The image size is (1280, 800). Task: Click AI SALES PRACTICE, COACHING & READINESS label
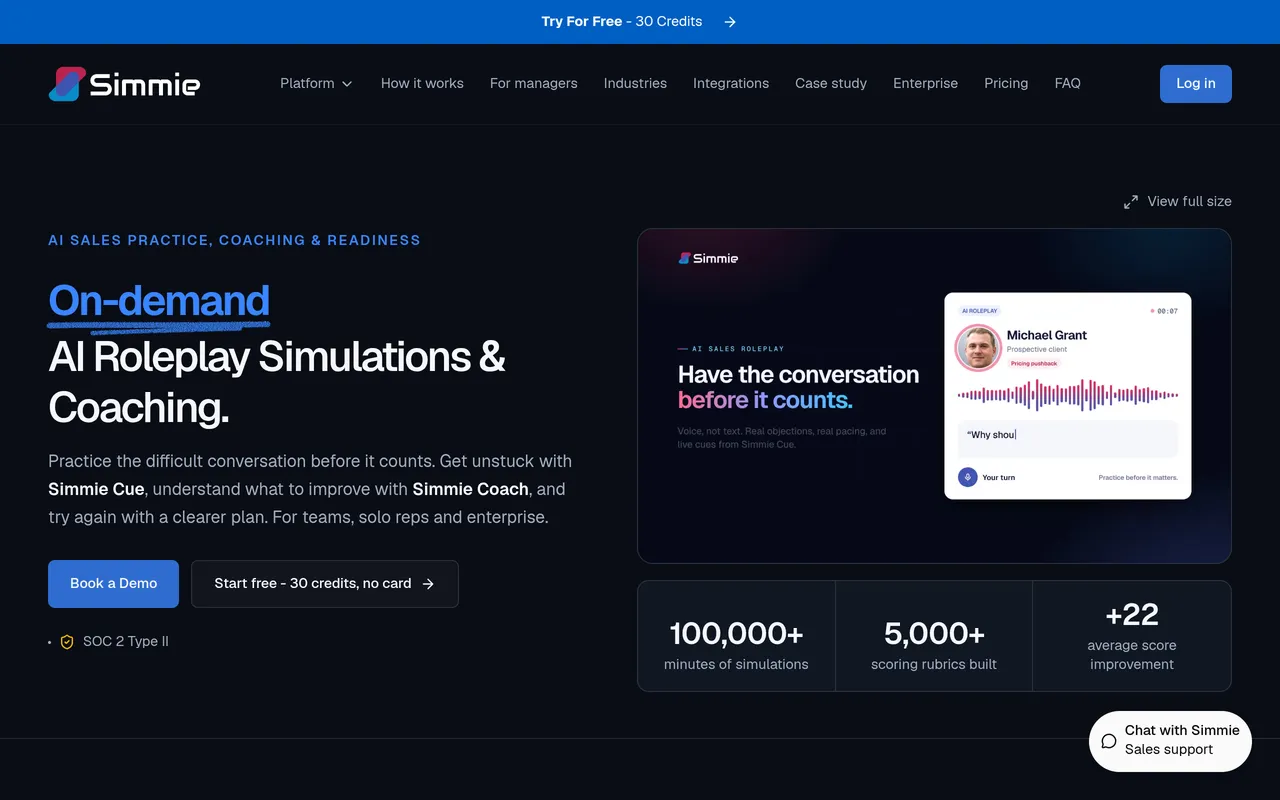(x=234, y=240)
